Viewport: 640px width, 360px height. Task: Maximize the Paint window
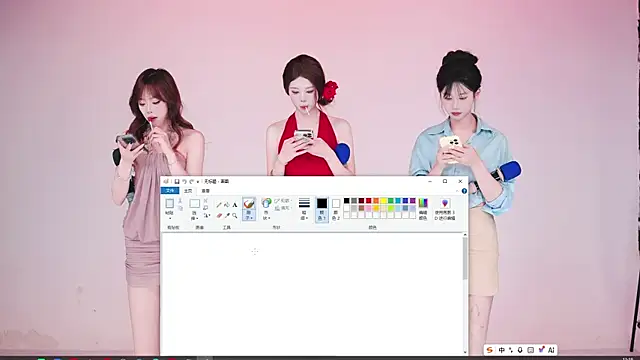point(445,181)
